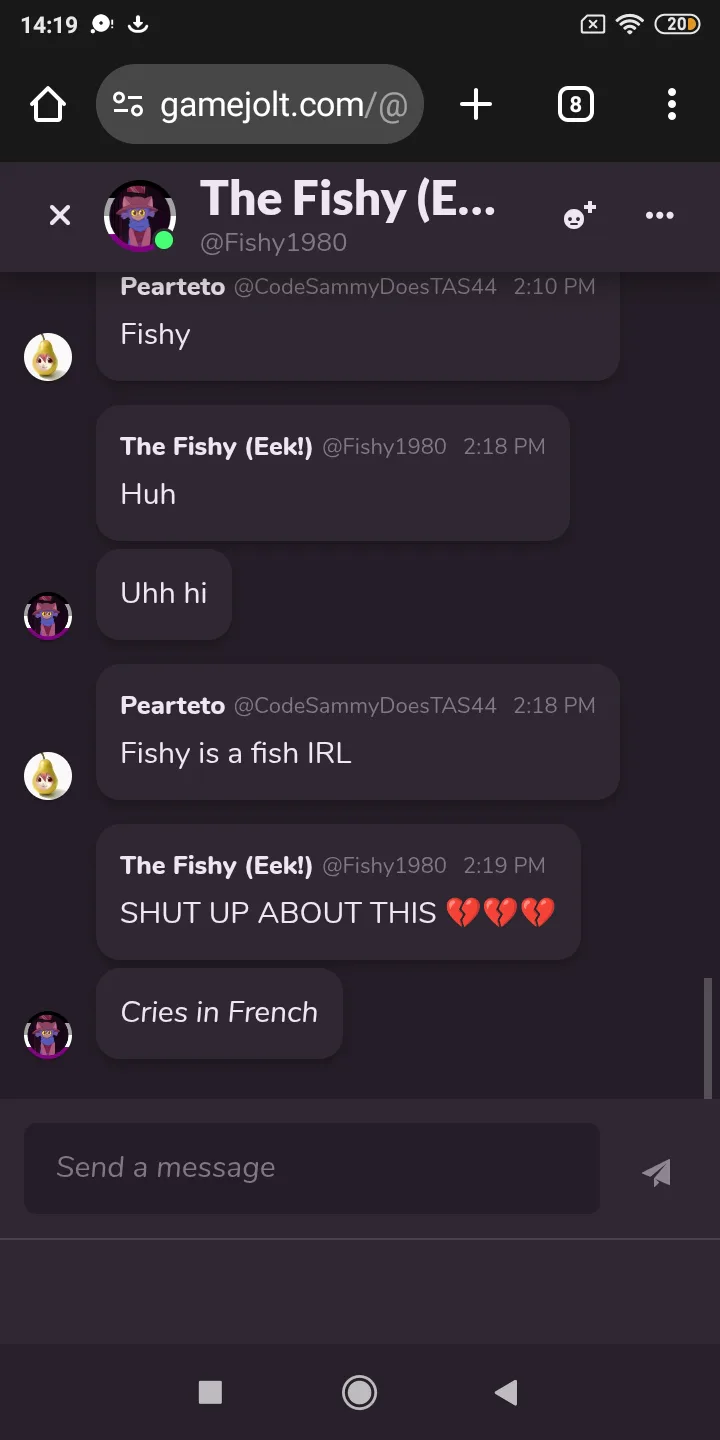Viewport: 720px width, 1440px height.
Task: Click the chat scrollbar thumb
Action: 708,1036
